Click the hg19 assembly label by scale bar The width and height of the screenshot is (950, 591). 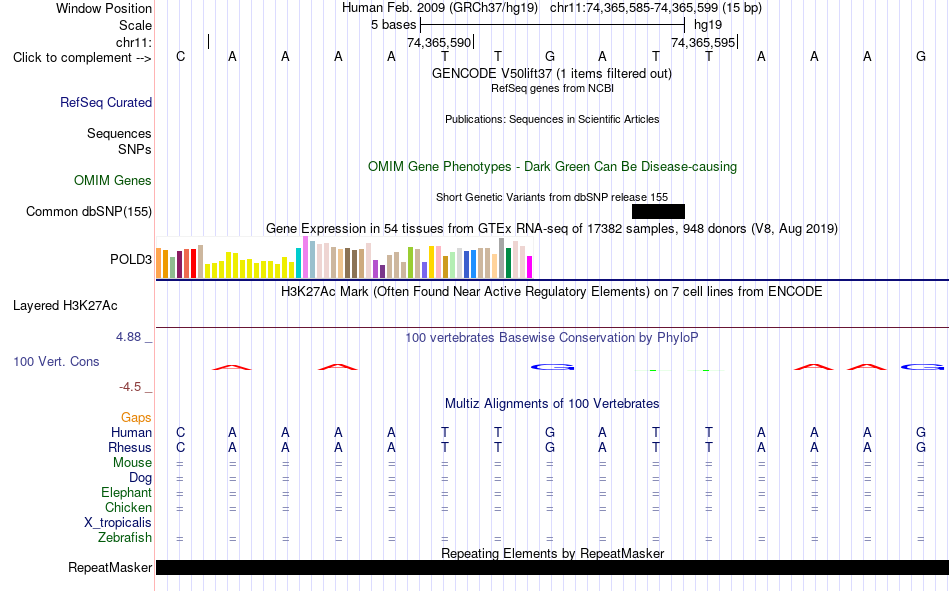[708, 25]
